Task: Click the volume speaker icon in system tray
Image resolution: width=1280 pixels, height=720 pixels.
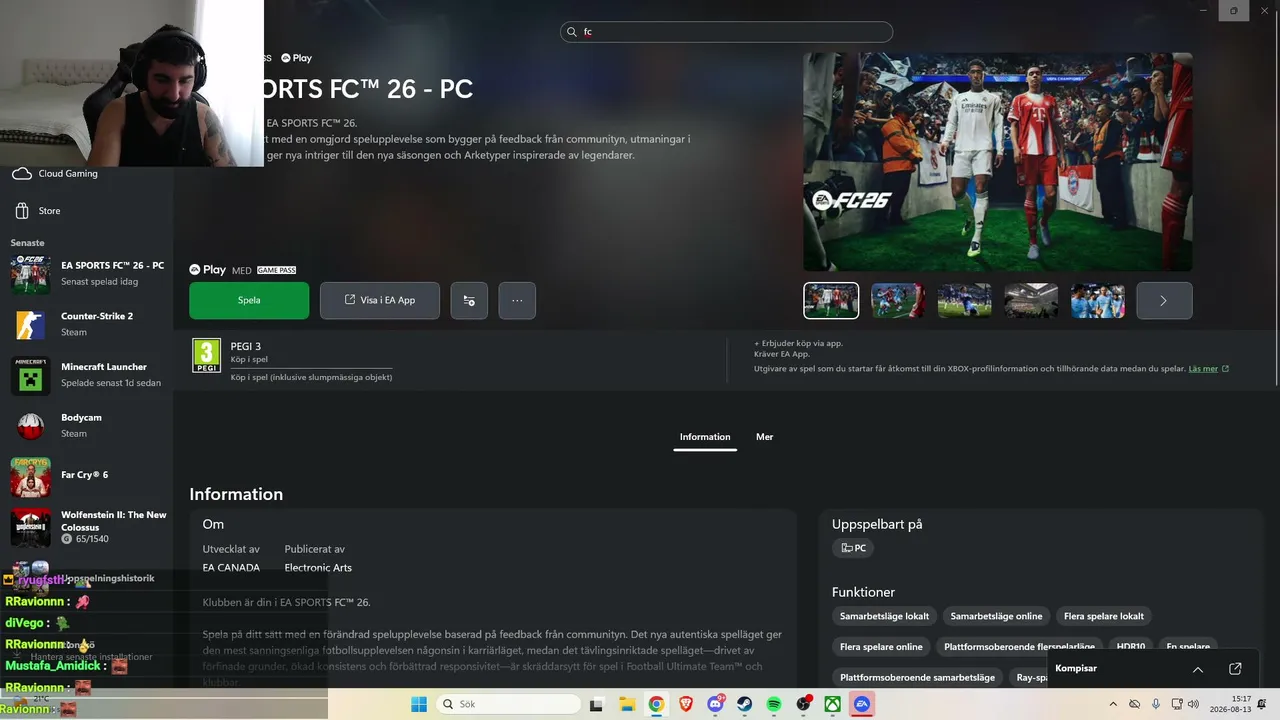Action: pos(1193,704)
